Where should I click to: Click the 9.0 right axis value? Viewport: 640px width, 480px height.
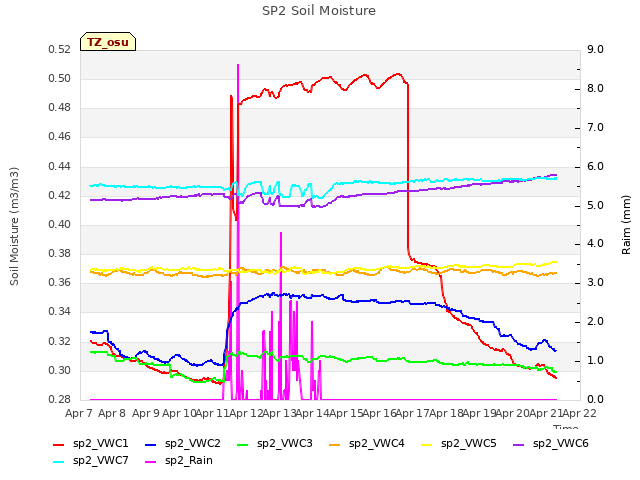[595, 50]
